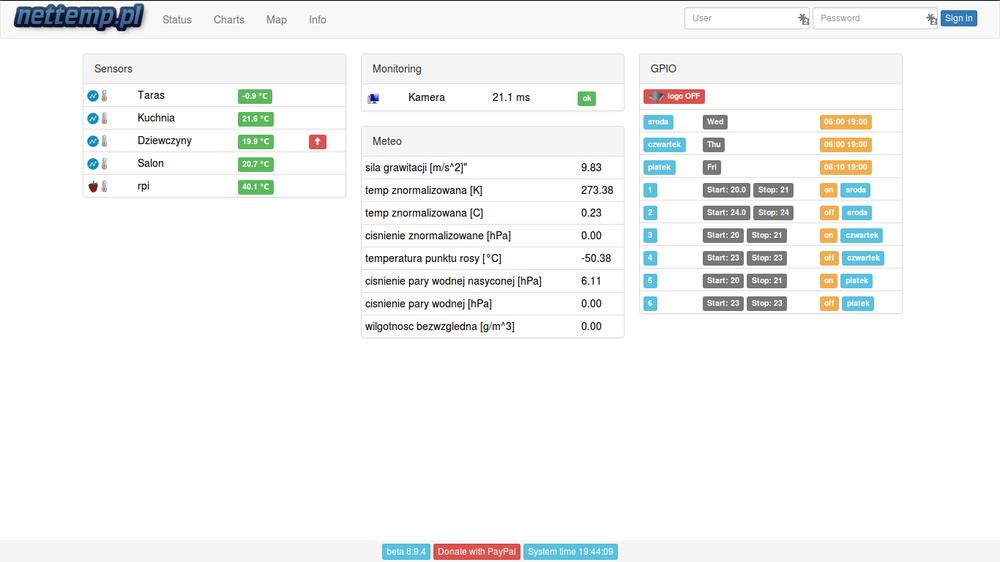The image size is (1000, 562).
Task: Click the Password input field
Action: click(x=875, y=18)
